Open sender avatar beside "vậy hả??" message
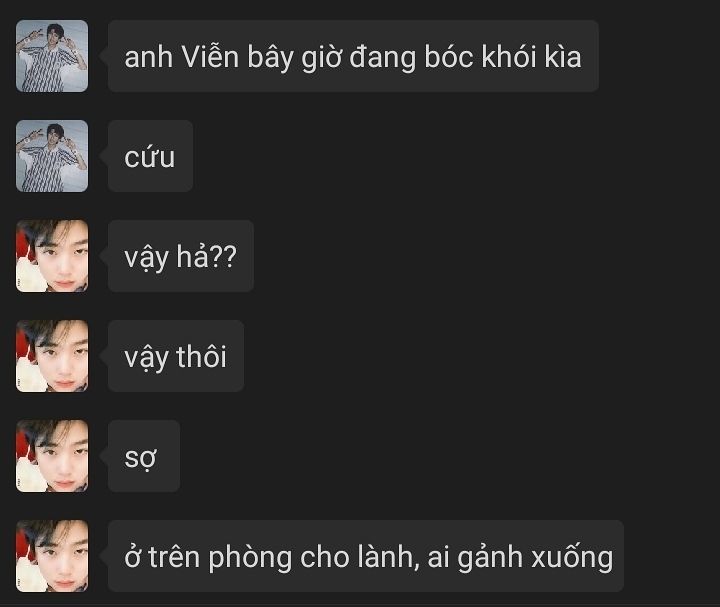The height and width of the screenshot is (607, 720). click(x=52, y=256)
